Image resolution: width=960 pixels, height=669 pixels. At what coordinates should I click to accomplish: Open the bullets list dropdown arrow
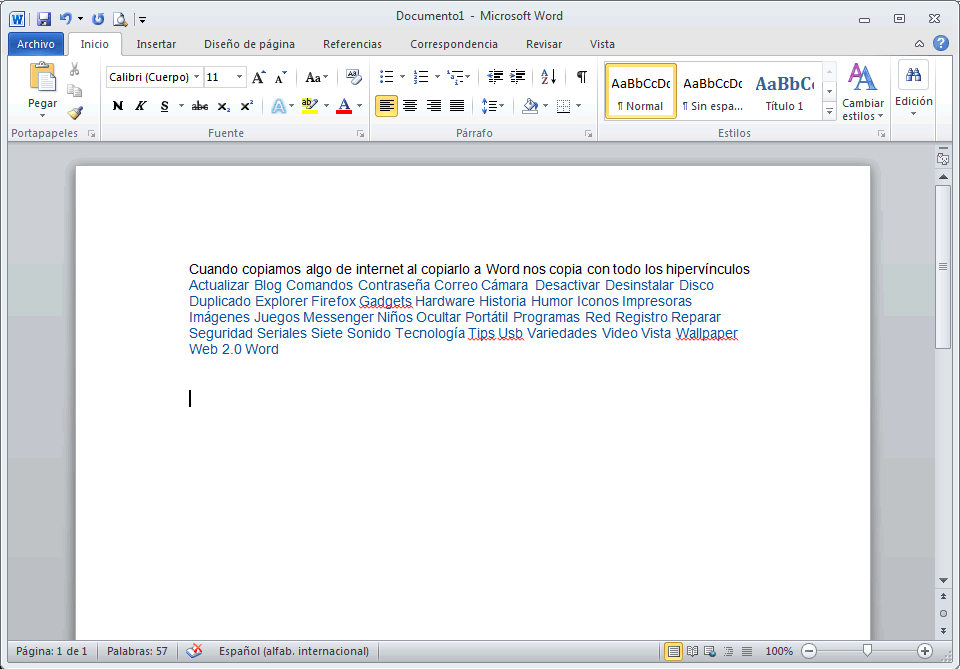pos(402,77)
